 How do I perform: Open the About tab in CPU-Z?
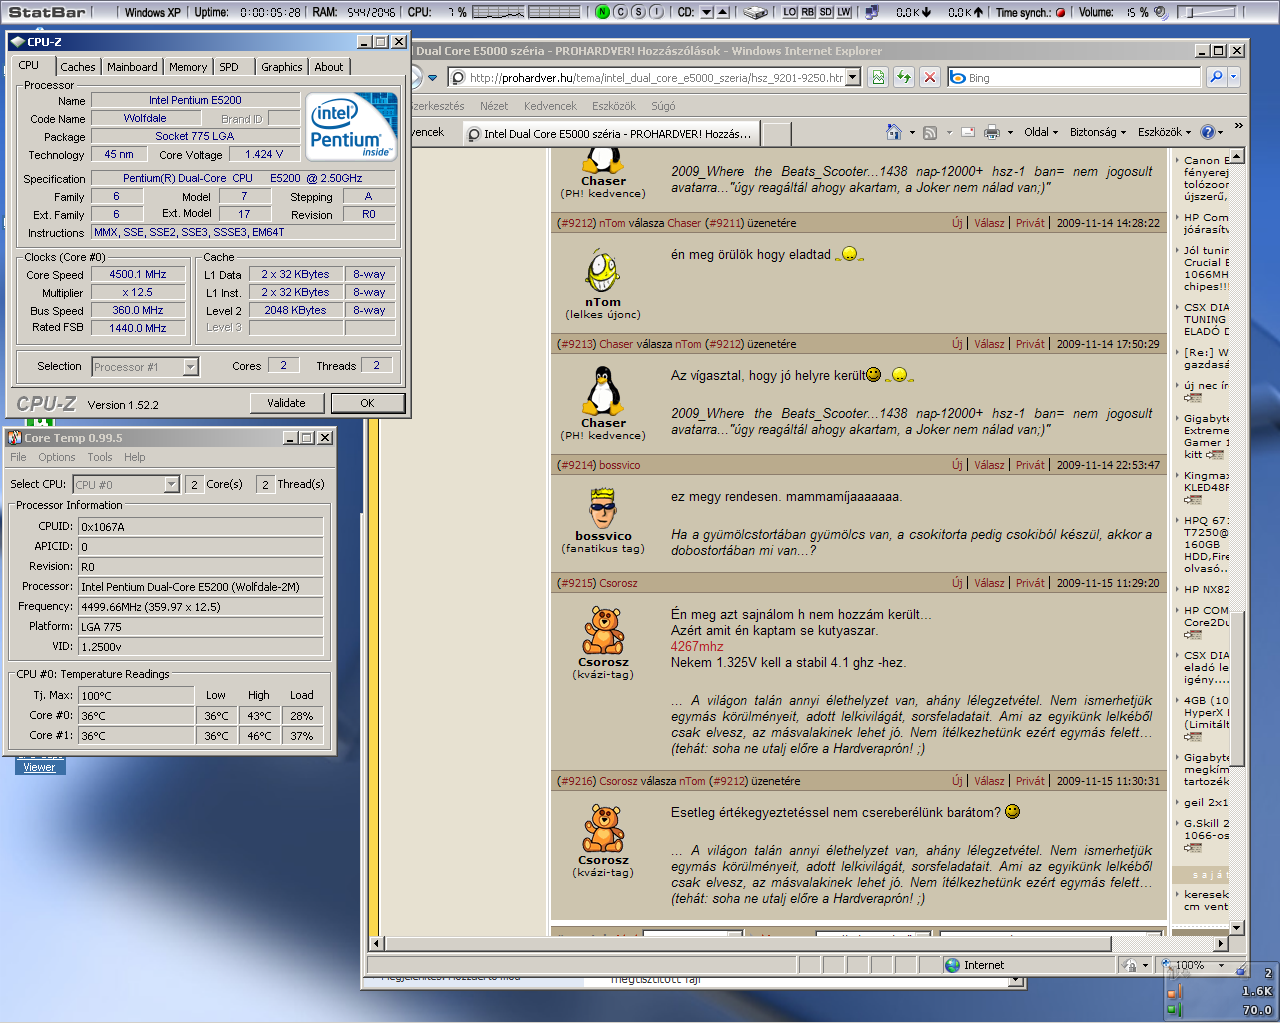pyautogui.click(x=329, y=67)
